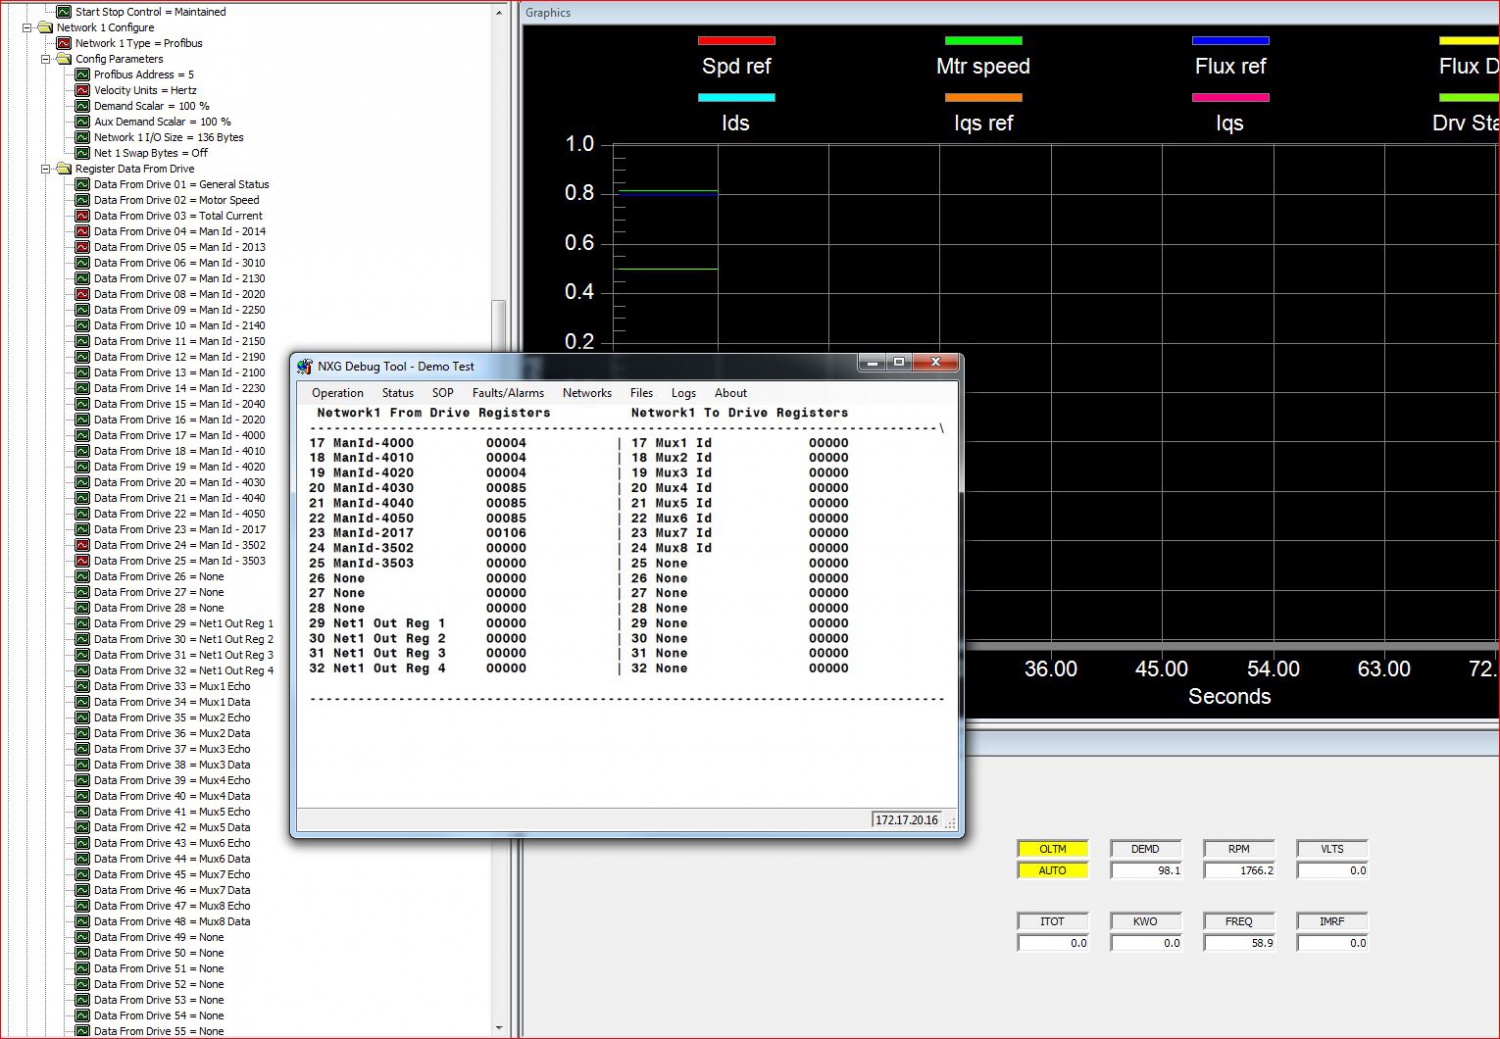Click the red icon beside Data From Drive 03 = Total Current
Image resolution: width=1500 pixels, height=1039 pixels.
coord(82,215)
